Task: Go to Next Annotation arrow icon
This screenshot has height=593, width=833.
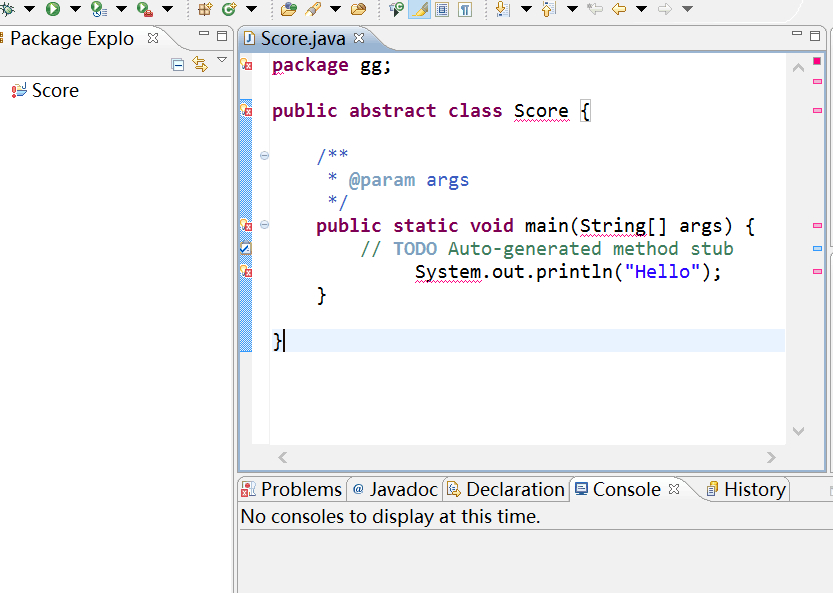Action: (x=502, y=9)
